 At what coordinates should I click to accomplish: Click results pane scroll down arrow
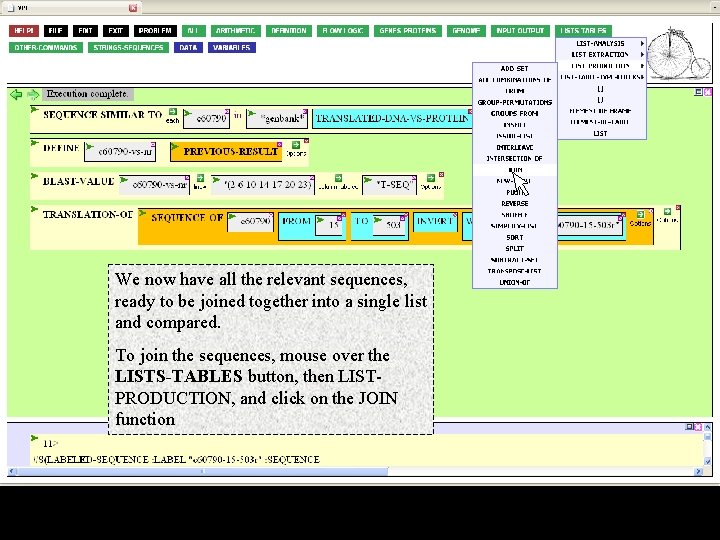pyautogui.click(x=708, y=461)
